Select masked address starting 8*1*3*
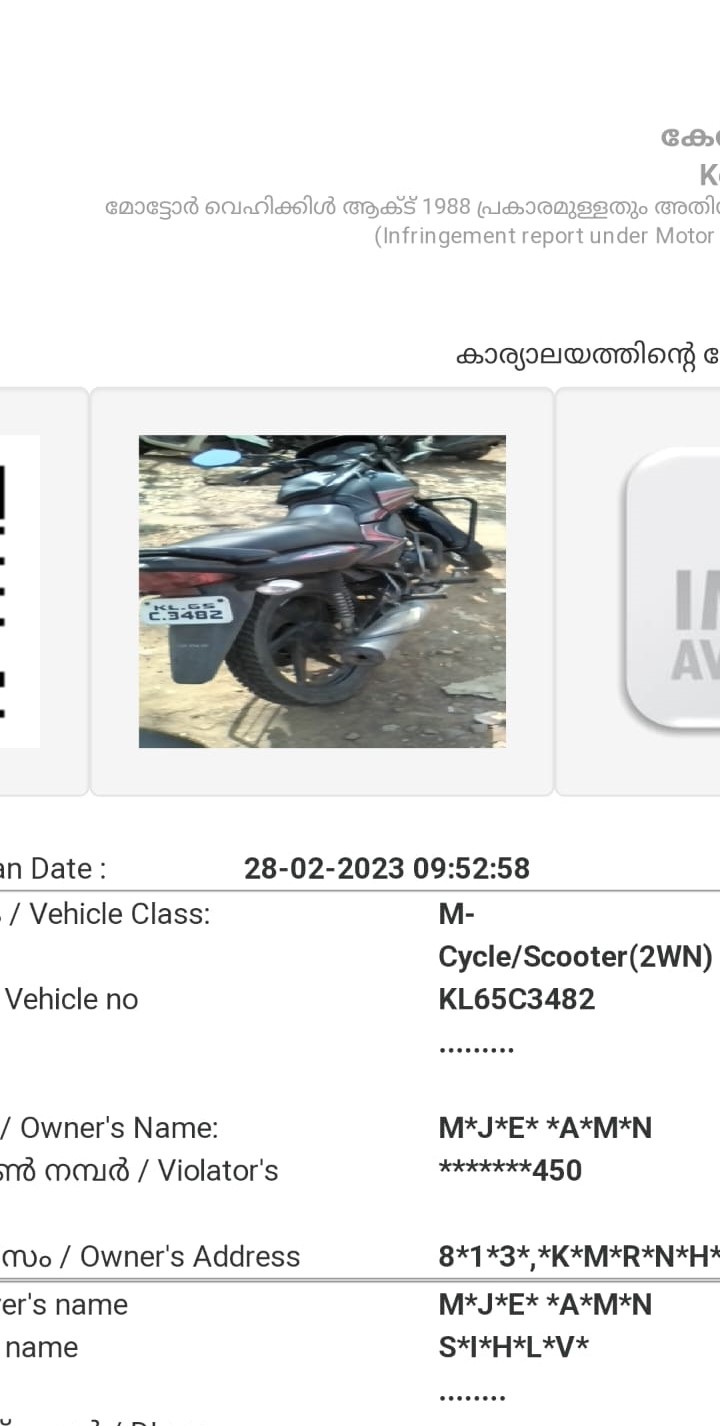This screenshot has height=1426, width=720. (579, 1256)
